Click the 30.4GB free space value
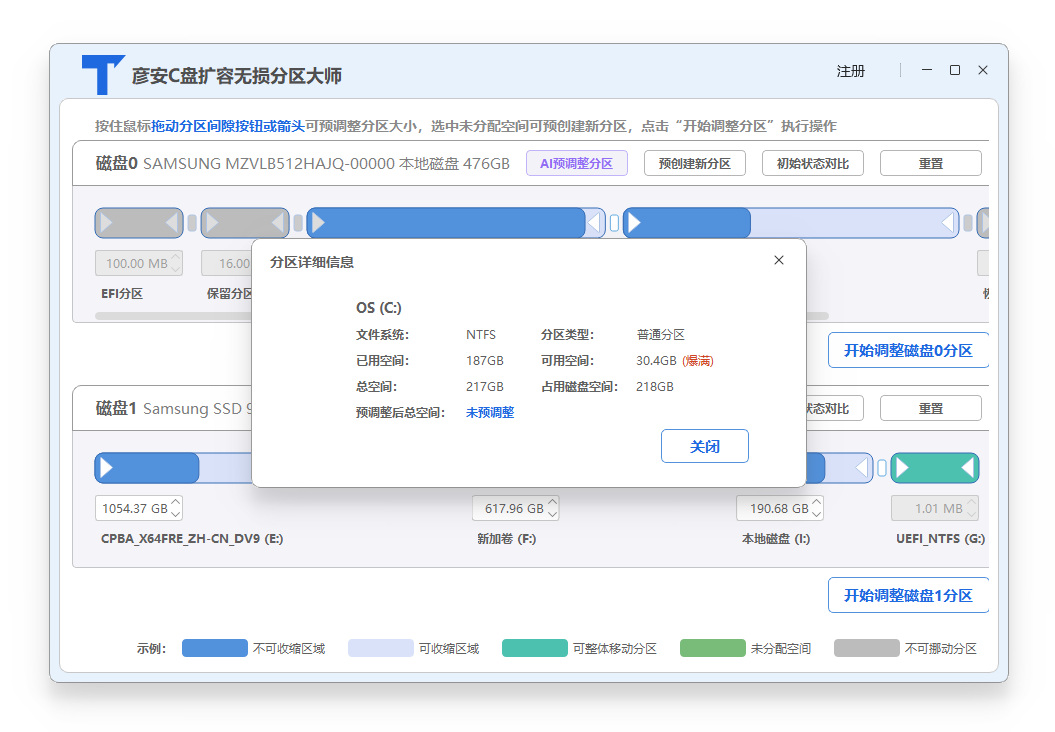The image size is (1055, 732). pos(656,361)
